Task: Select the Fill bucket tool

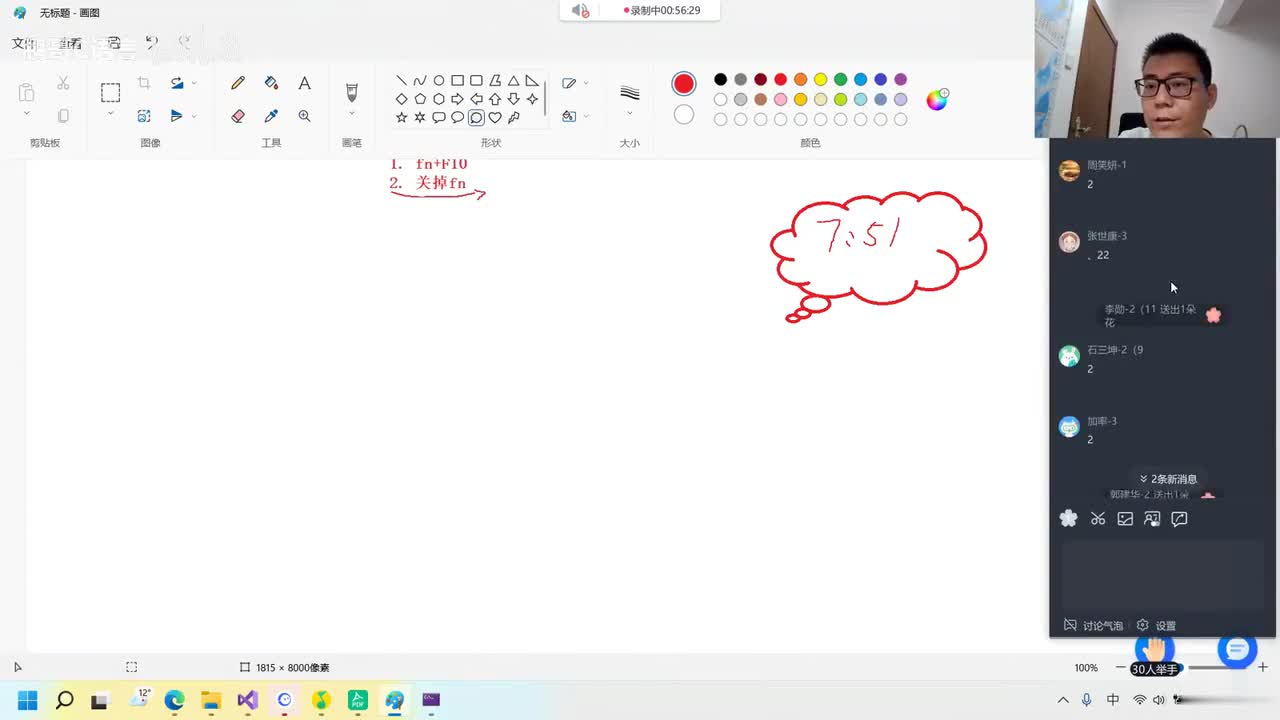Action: (x=271, y=83)
